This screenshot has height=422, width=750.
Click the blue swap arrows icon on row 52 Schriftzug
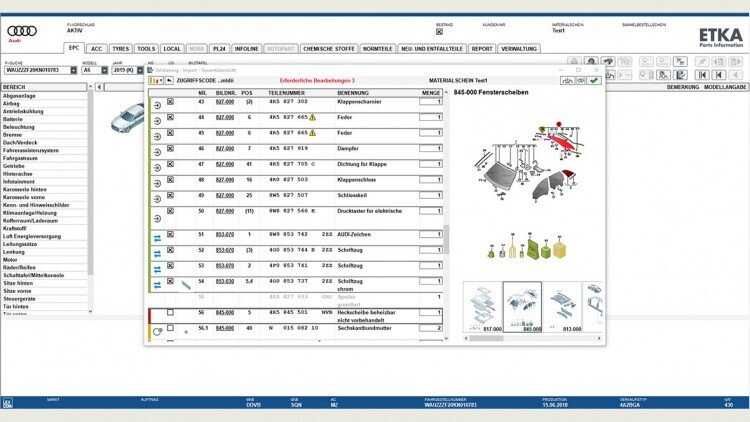click(x=157, y=254)
